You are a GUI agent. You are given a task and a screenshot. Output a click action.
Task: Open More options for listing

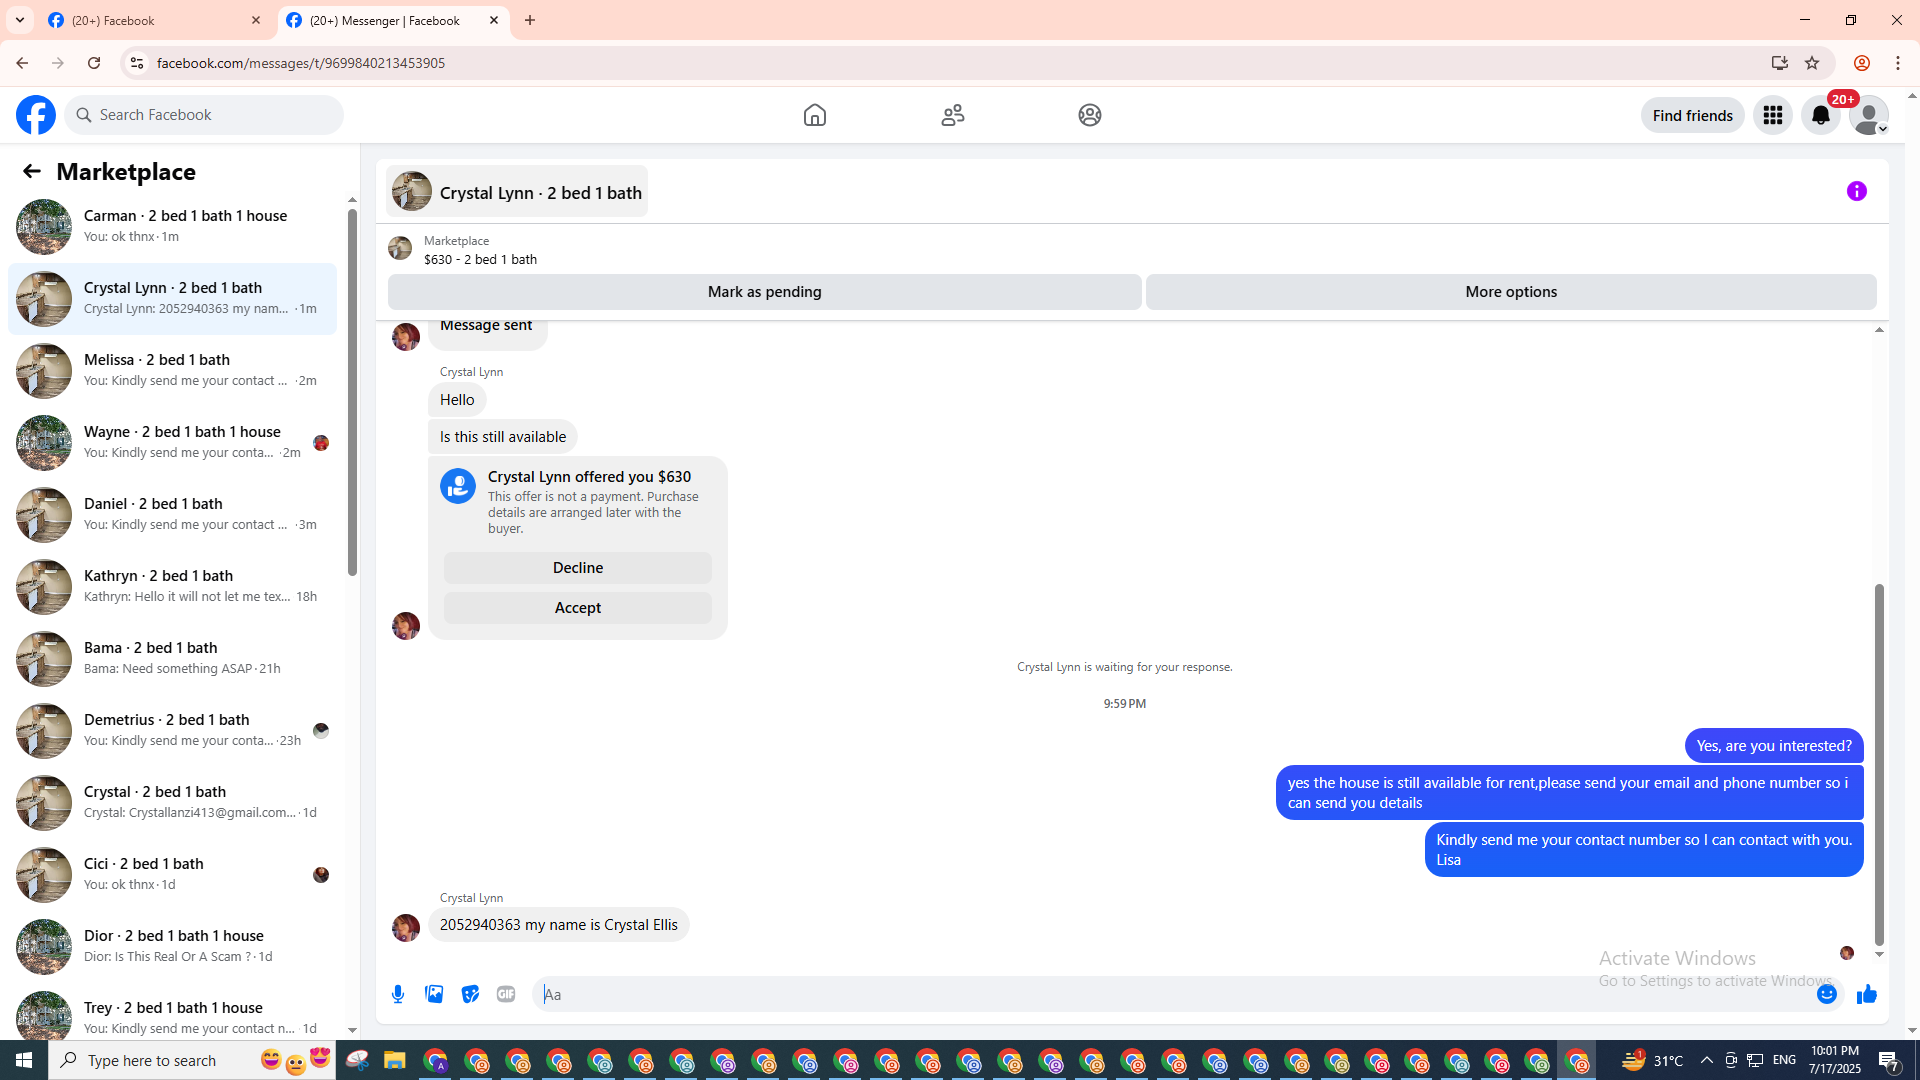tap(1511, 292)
